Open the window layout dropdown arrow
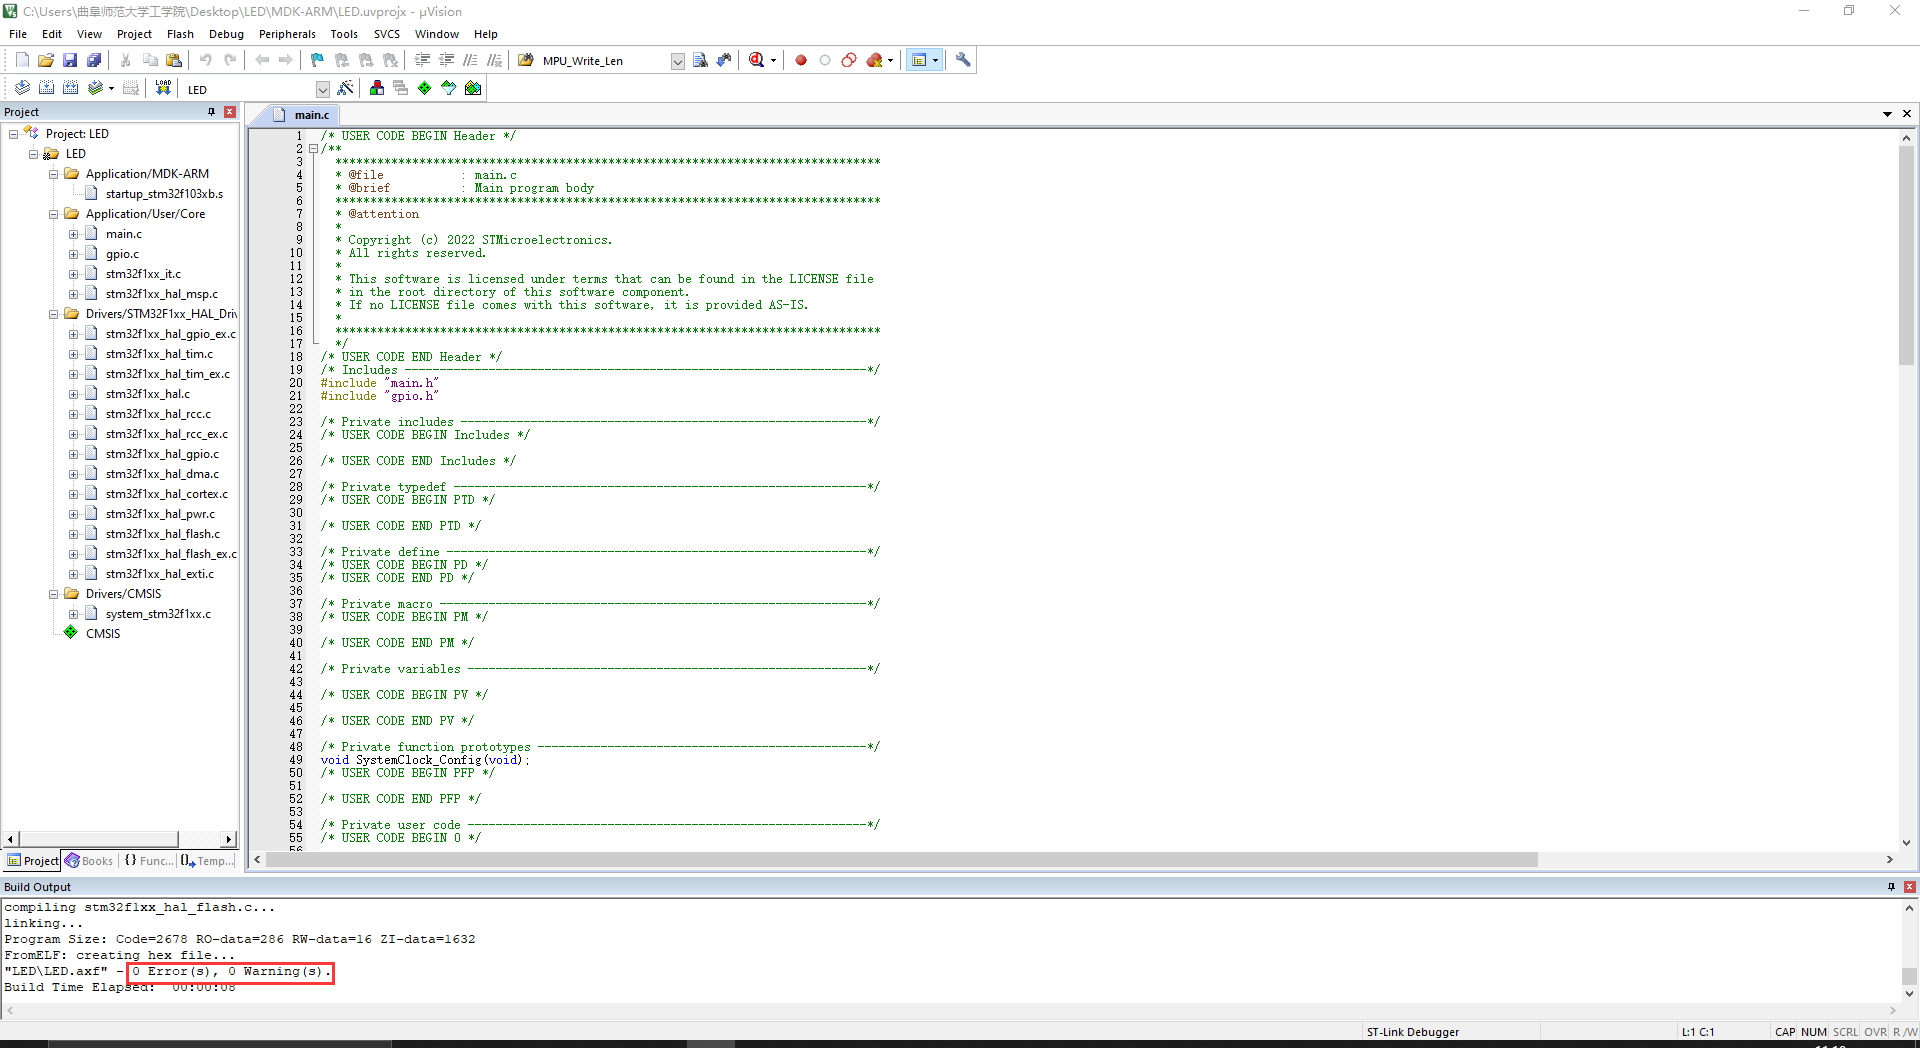Screen dimensions: 1920x1048 point(936,60)
